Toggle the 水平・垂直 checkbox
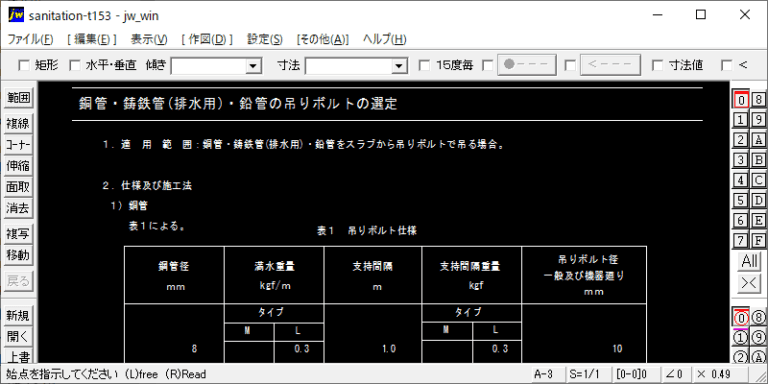 point(74,65)
